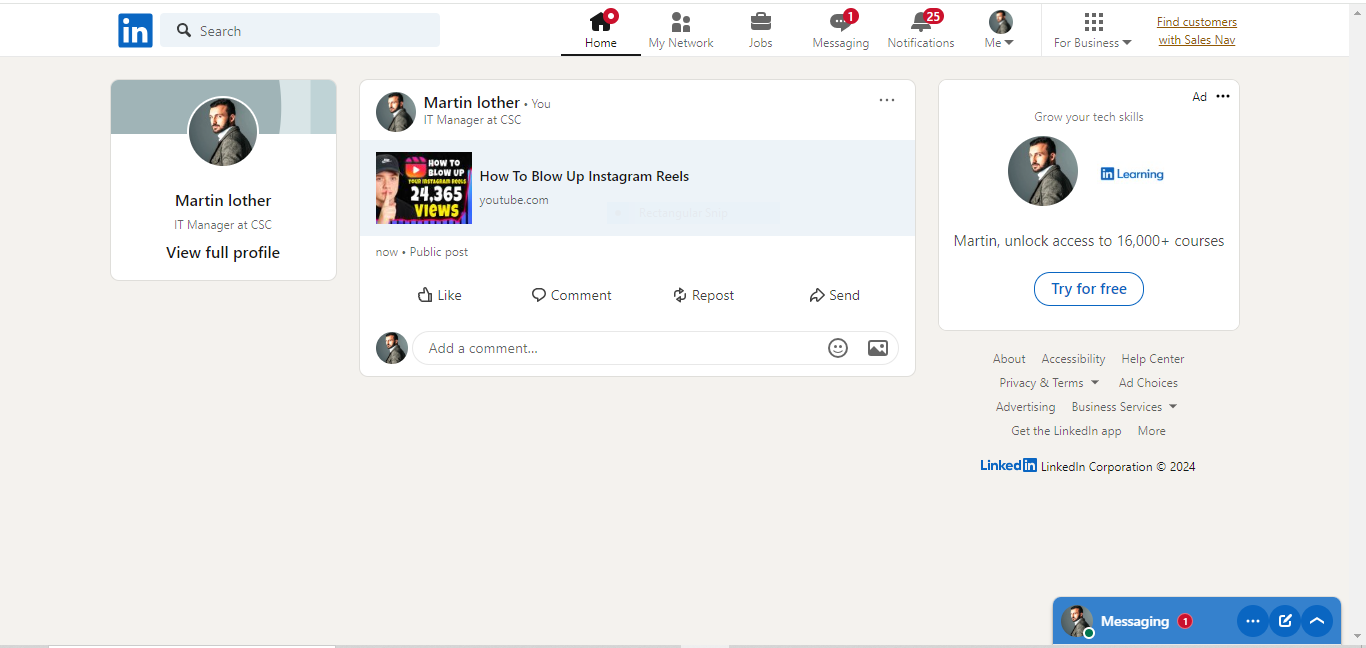Open the emoji picker in comment box

click(x=838, y=348)
